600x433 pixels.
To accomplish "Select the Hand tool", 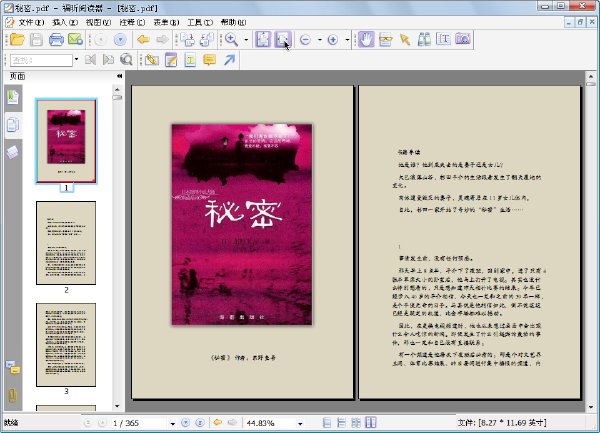I will [366, 39].
